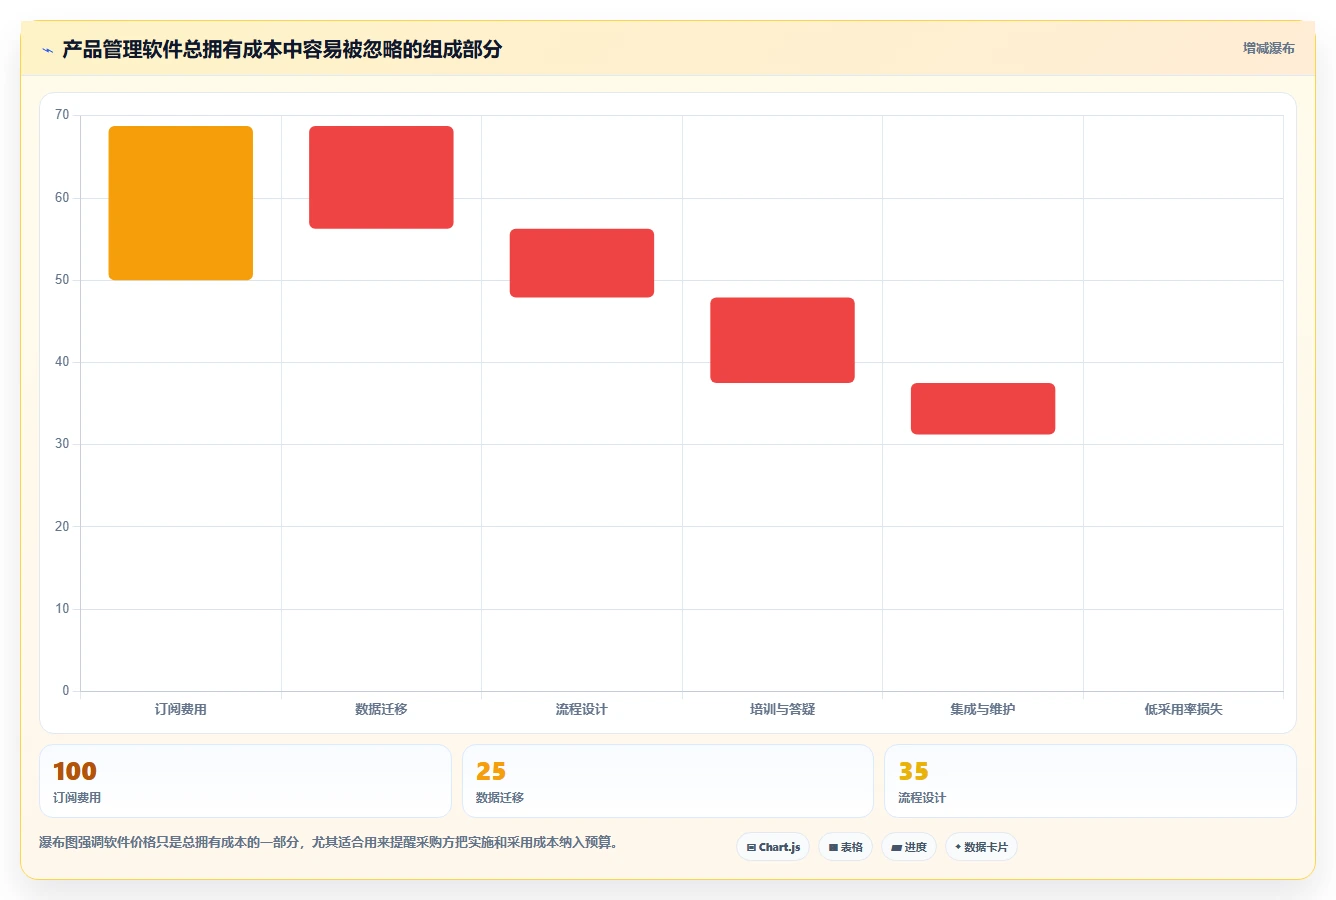This screenshot has width=1336, height=900.
Task: Click the lightning icon beside the chart title
Action: coord(47,50)
